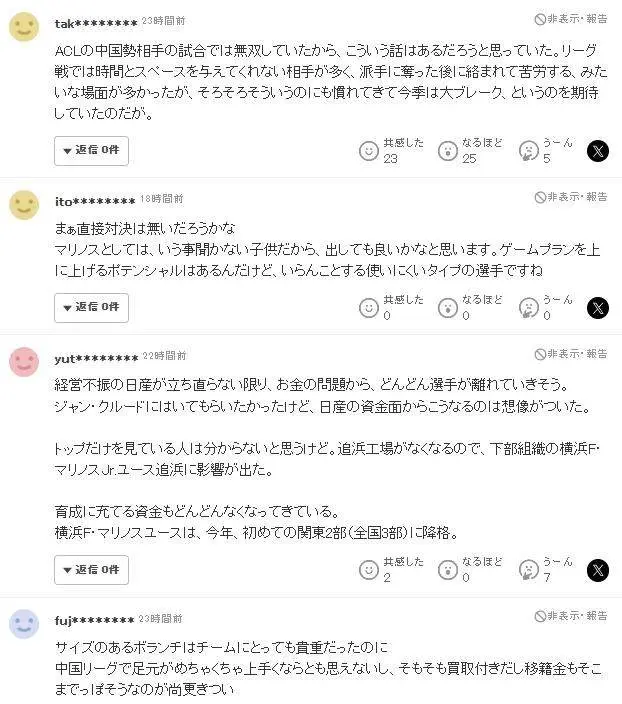
Task: Expand replies dropdown on ito's comment
Action: [91, 307]
